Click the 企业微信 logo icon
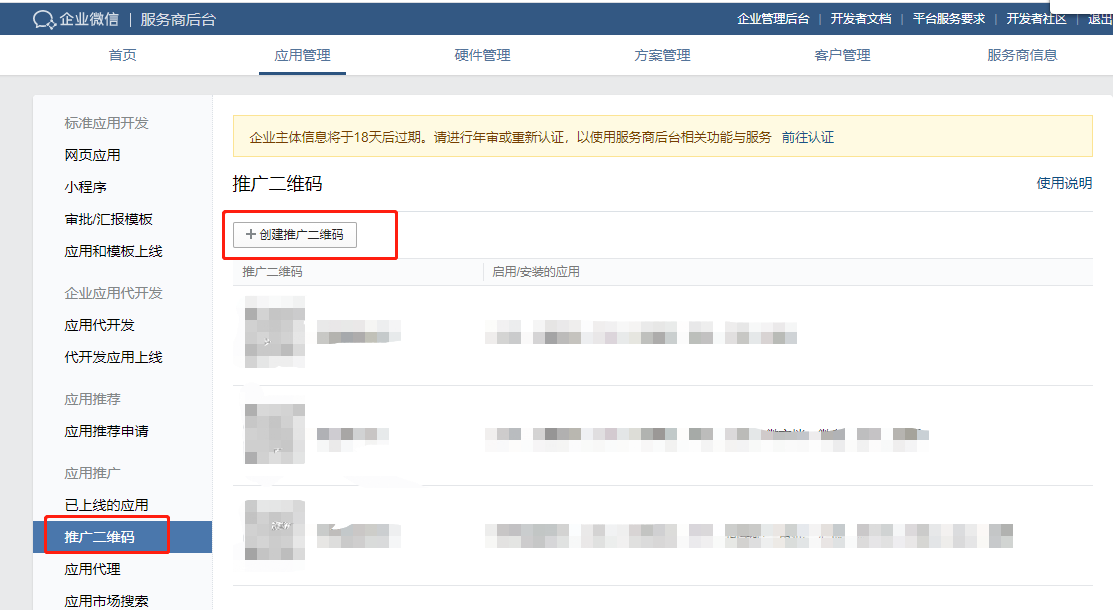This screenshot has height=610, width=1113. pos(44,20)
